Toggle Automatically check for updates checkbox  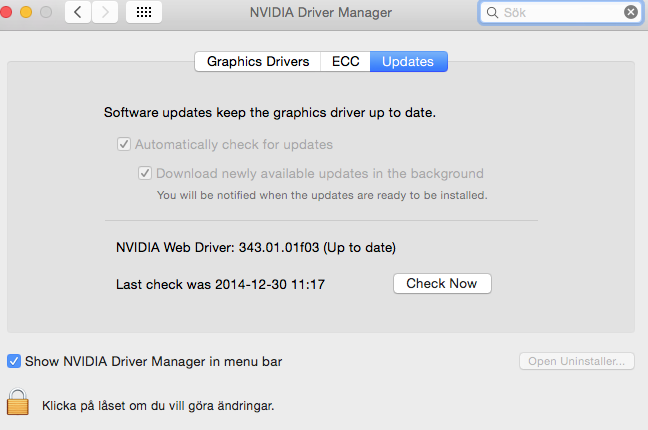[x=124, y=144]
